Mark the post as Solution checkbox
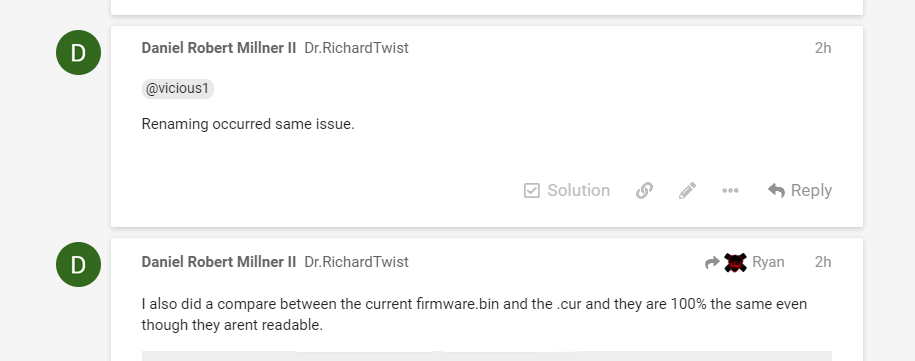 coord(532,191)
